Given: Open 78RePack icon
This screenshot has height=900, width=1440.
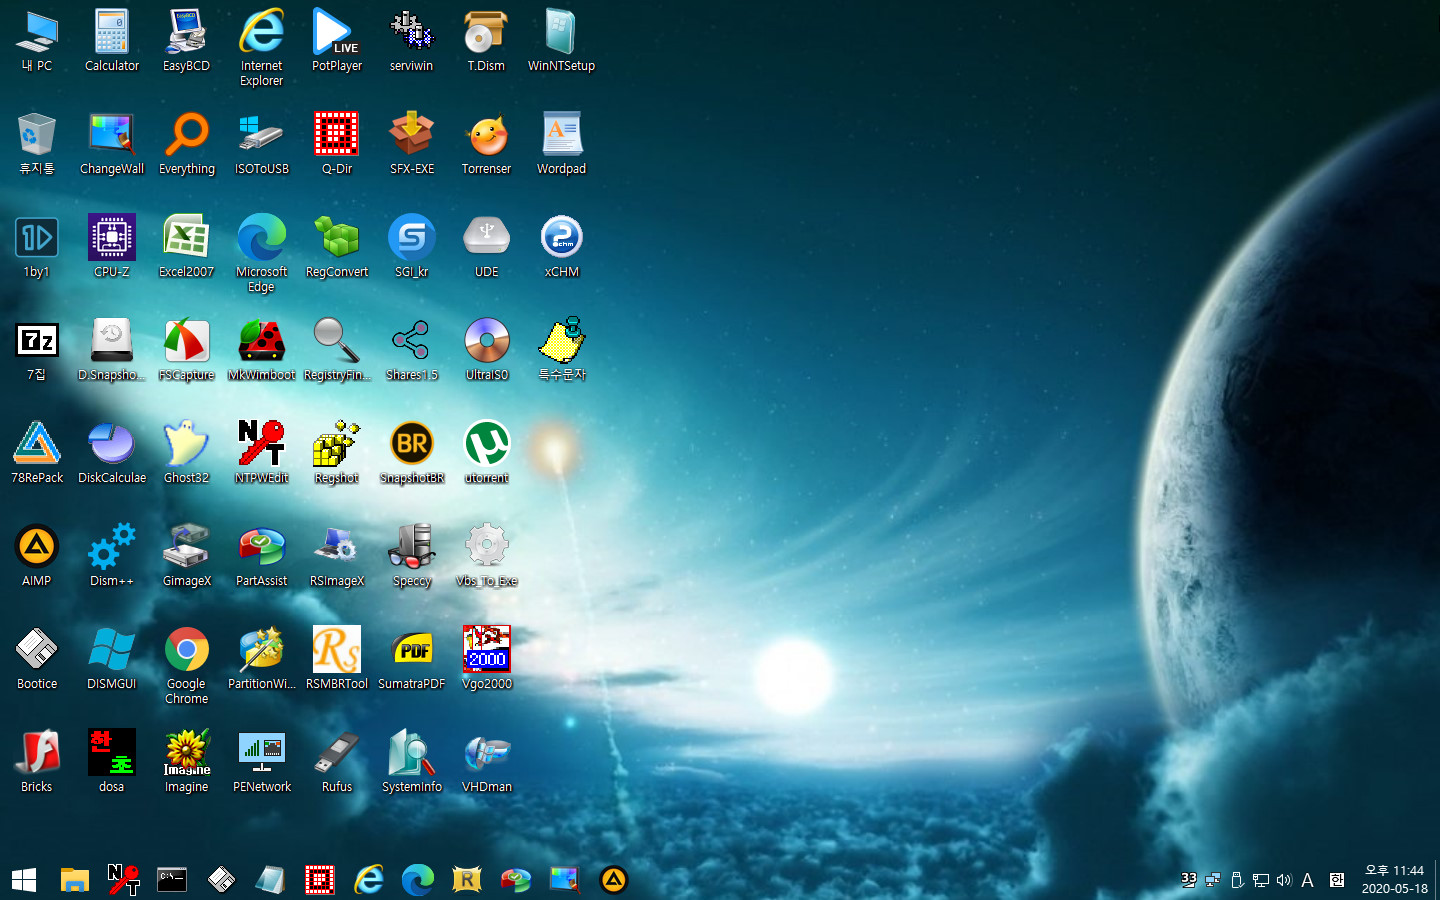Looking at the screenshot, I should click(37, 453).
